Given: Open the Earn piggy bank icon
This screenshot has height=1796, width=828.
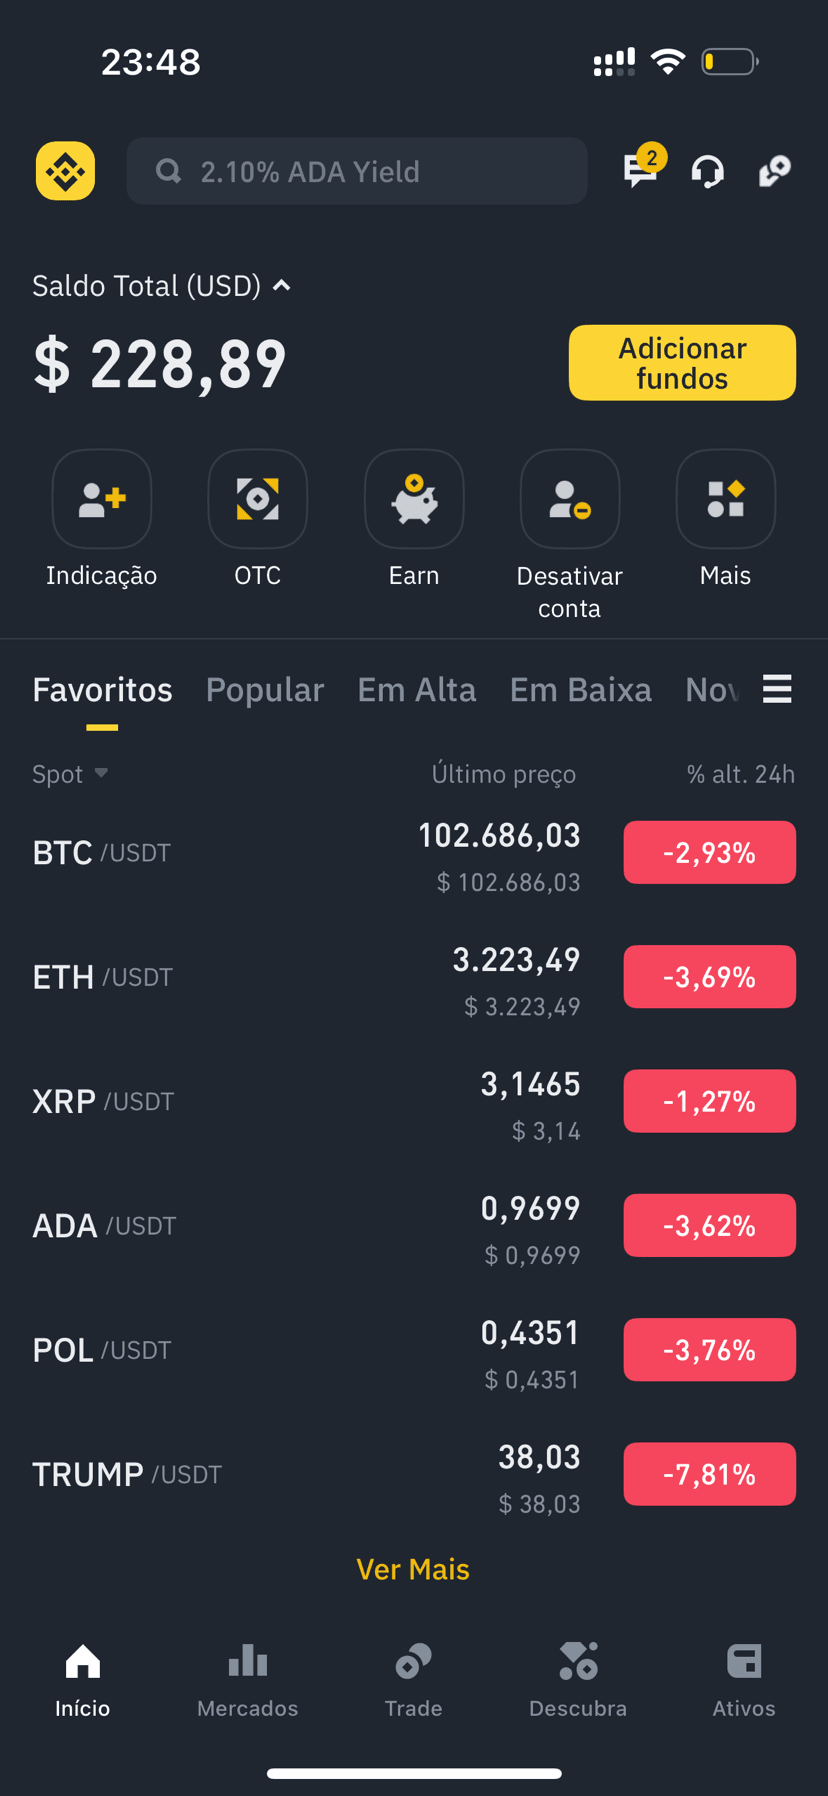Looking at the screenshot, I should [x=414, y=499].
